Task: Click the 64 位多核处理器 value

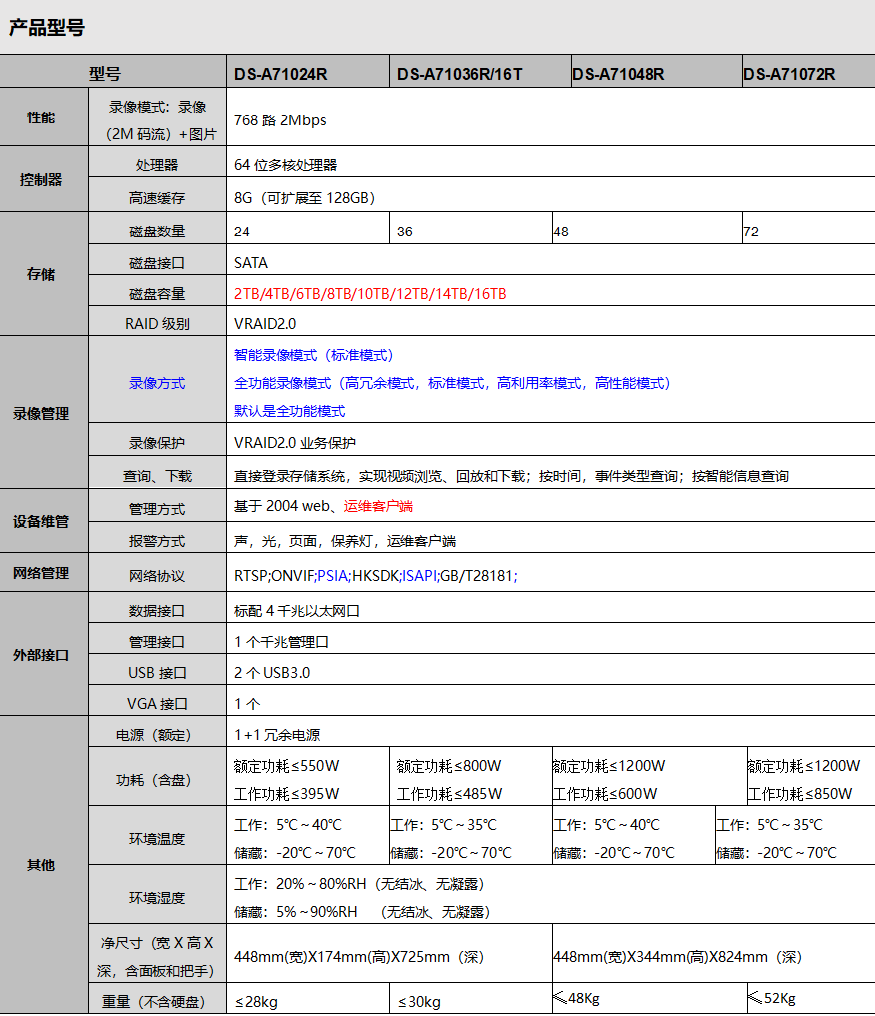Action: pyautogui.click(x=286, y=165)
